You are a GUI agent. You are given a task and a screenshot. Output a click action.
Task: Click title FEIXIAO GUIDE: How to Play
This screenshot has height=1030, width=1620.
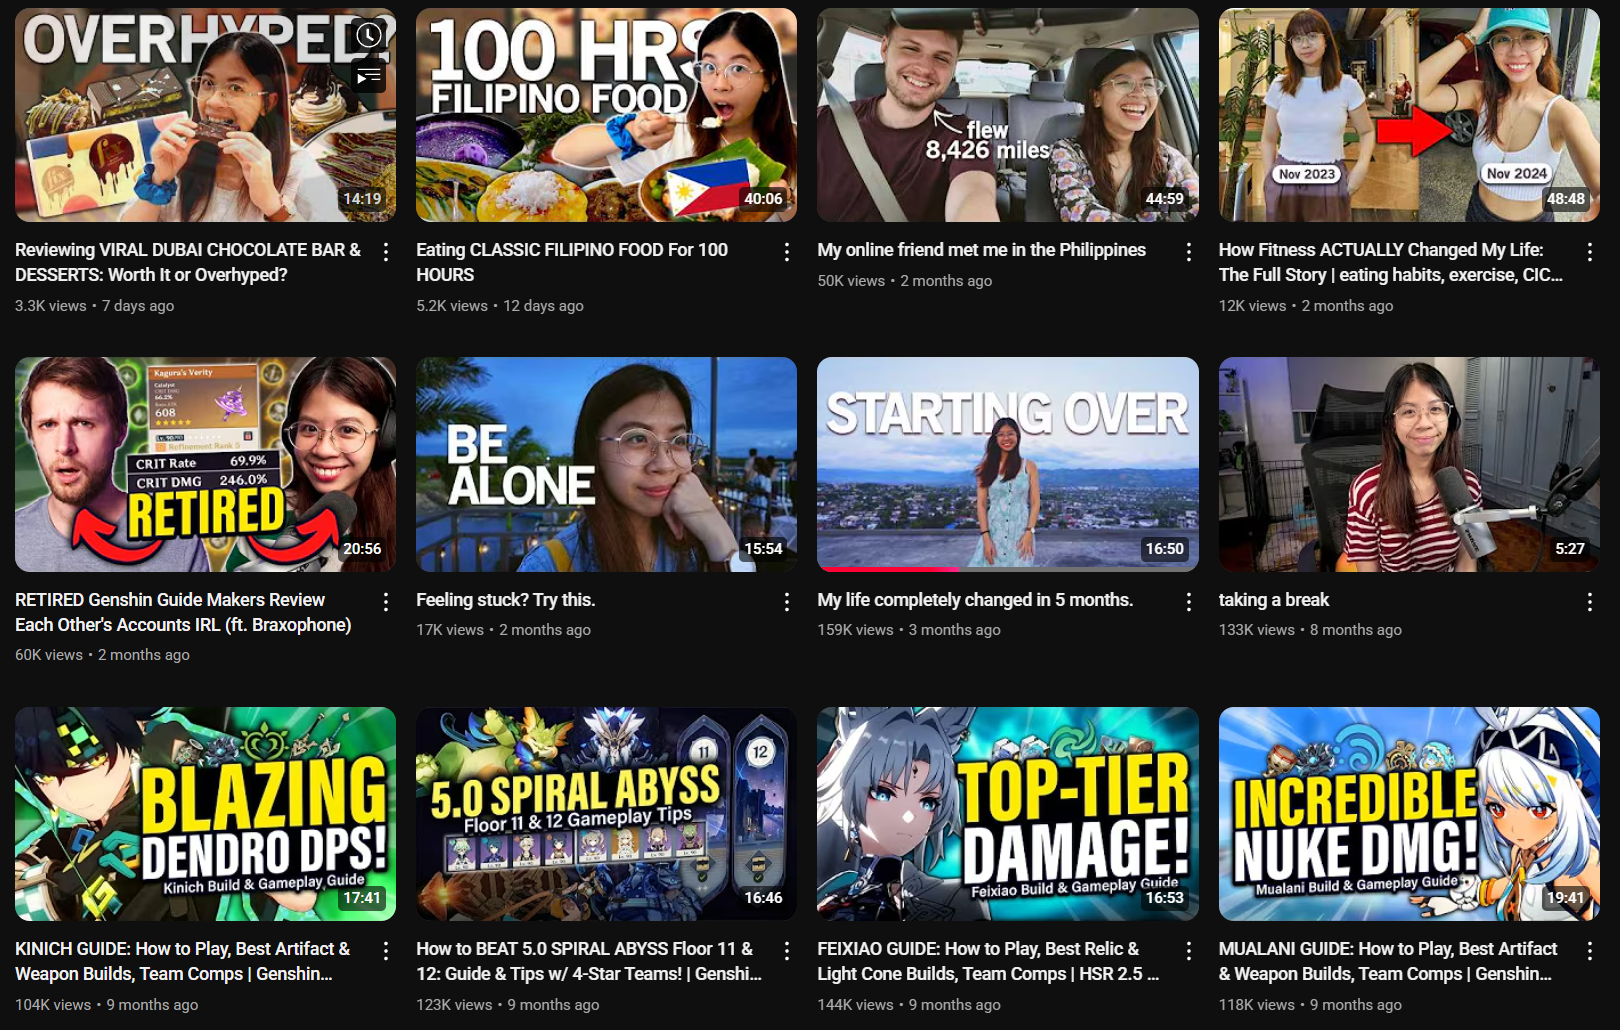988,961
